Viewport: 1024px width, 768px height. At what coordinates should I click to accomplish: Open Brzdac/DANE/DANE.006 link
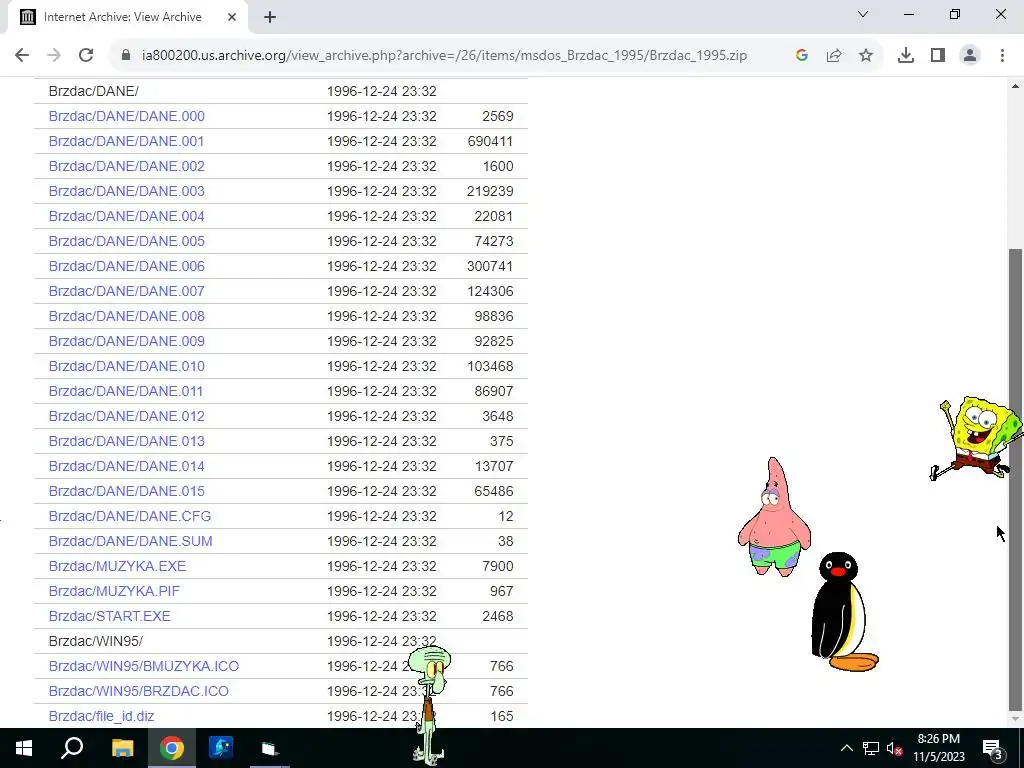click(x=127, y=266)
